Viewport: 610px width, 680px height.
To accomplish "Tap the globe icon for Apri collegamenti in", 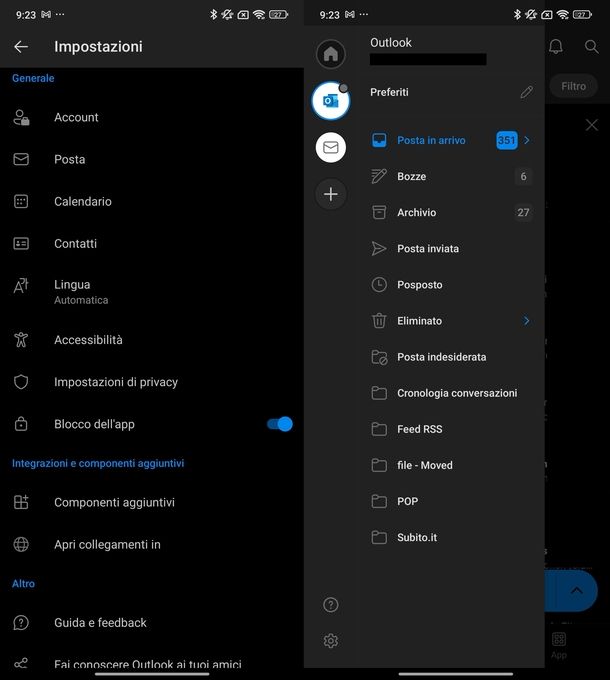I will 21,544.
